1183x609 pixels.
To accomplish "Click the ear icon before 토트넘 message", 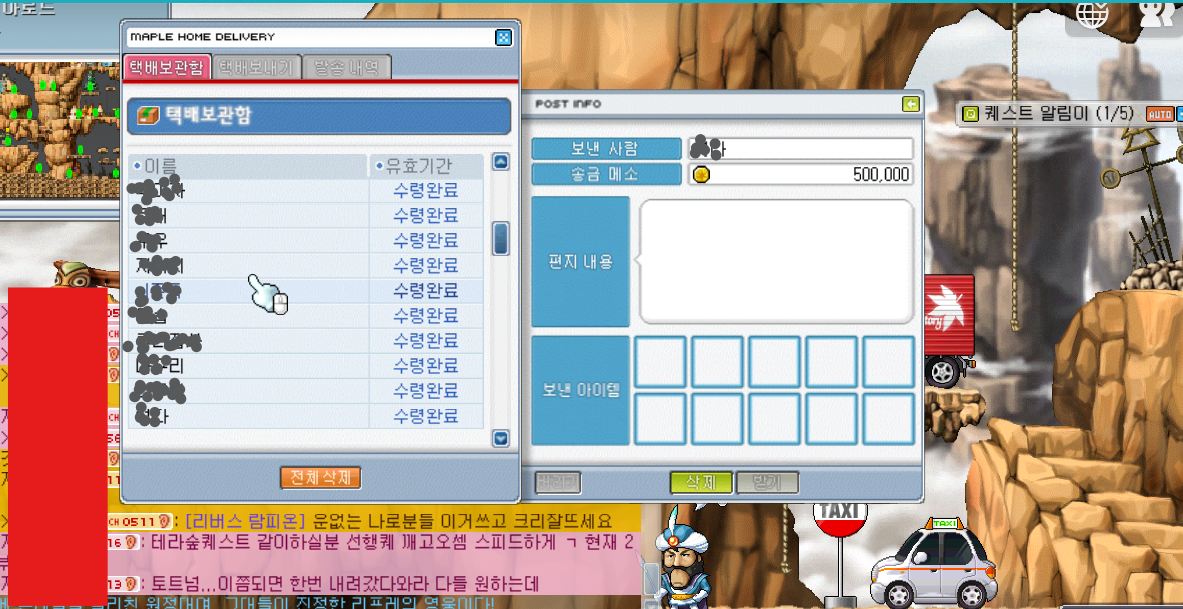I will pyautogui.click(x=131, y=583).
